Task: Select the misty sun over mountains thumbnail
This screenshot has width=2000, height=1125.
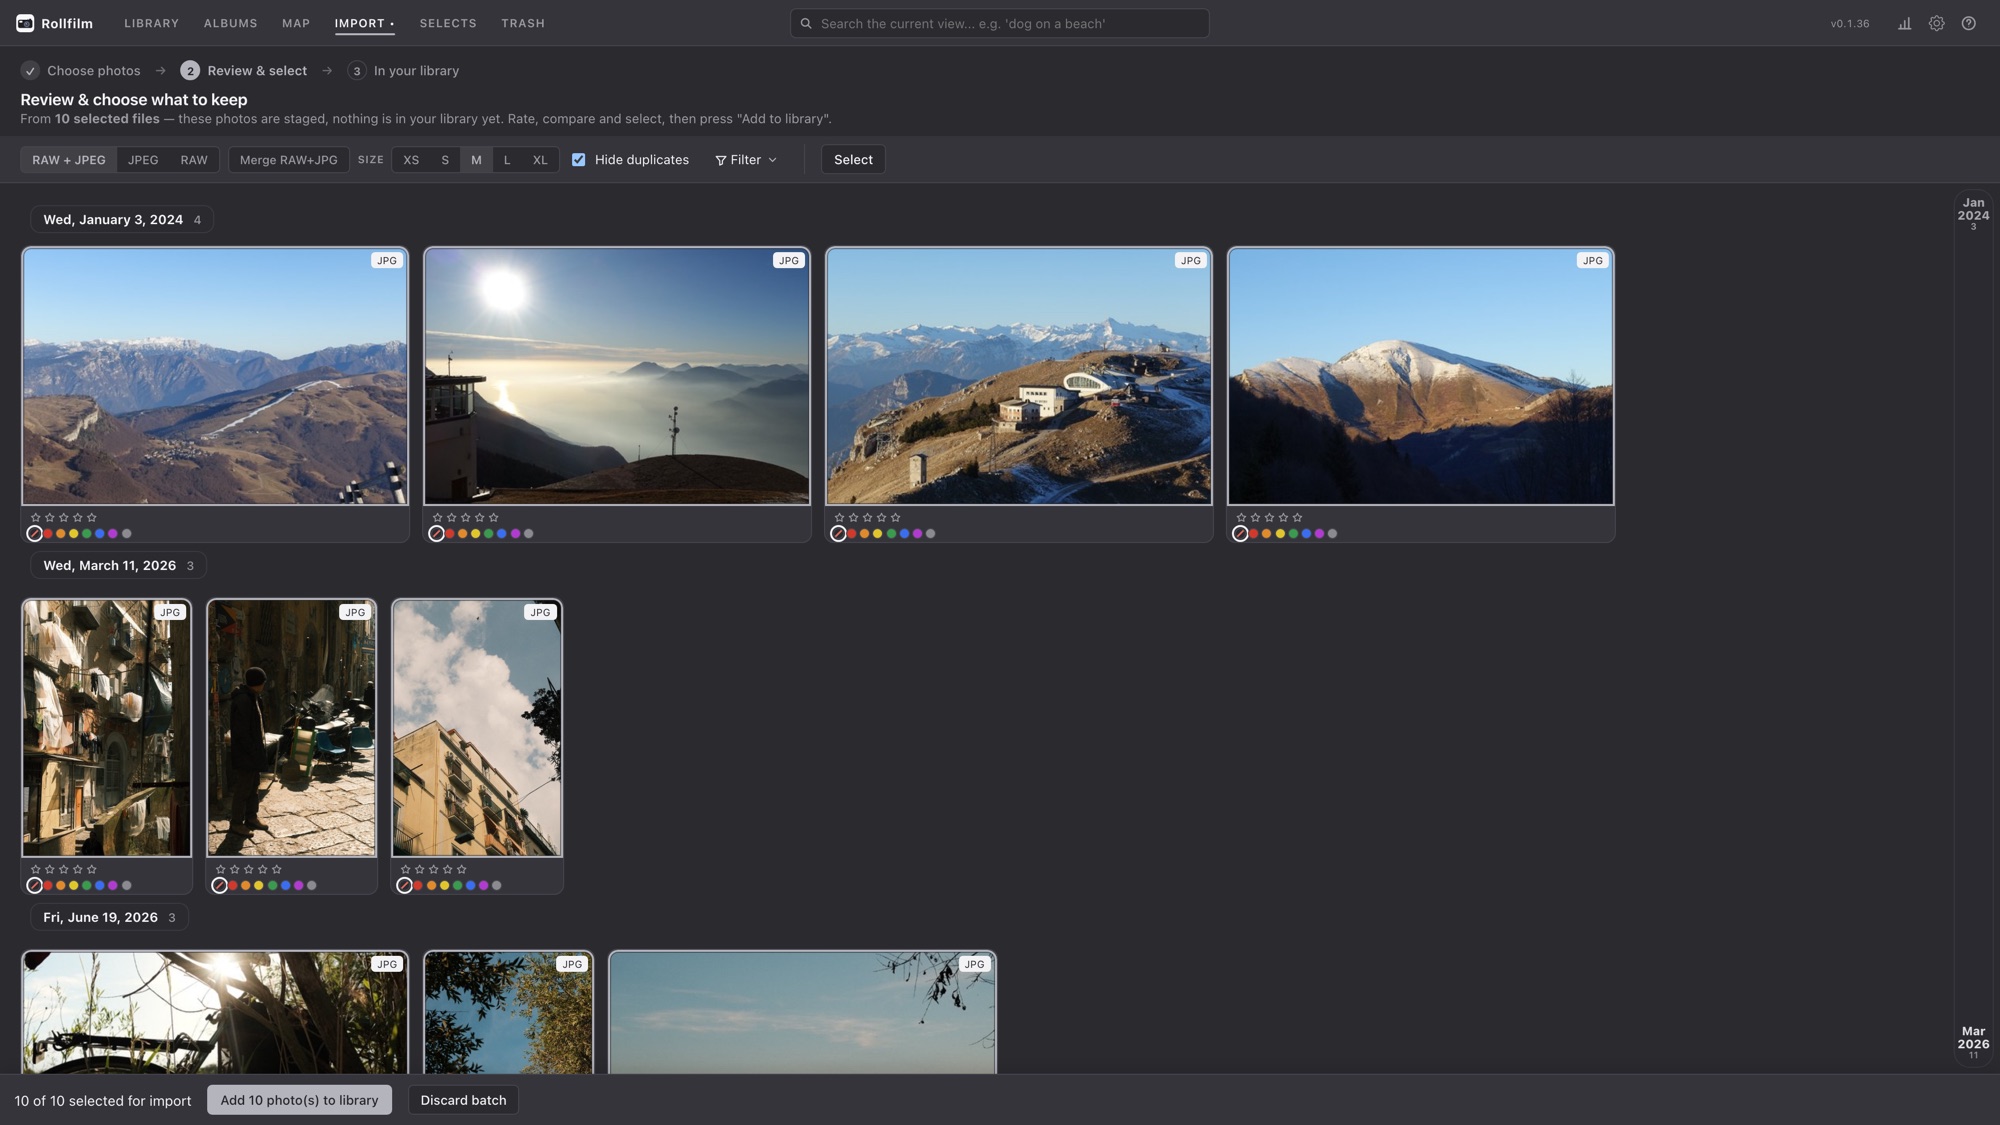Action: (617, 376)
